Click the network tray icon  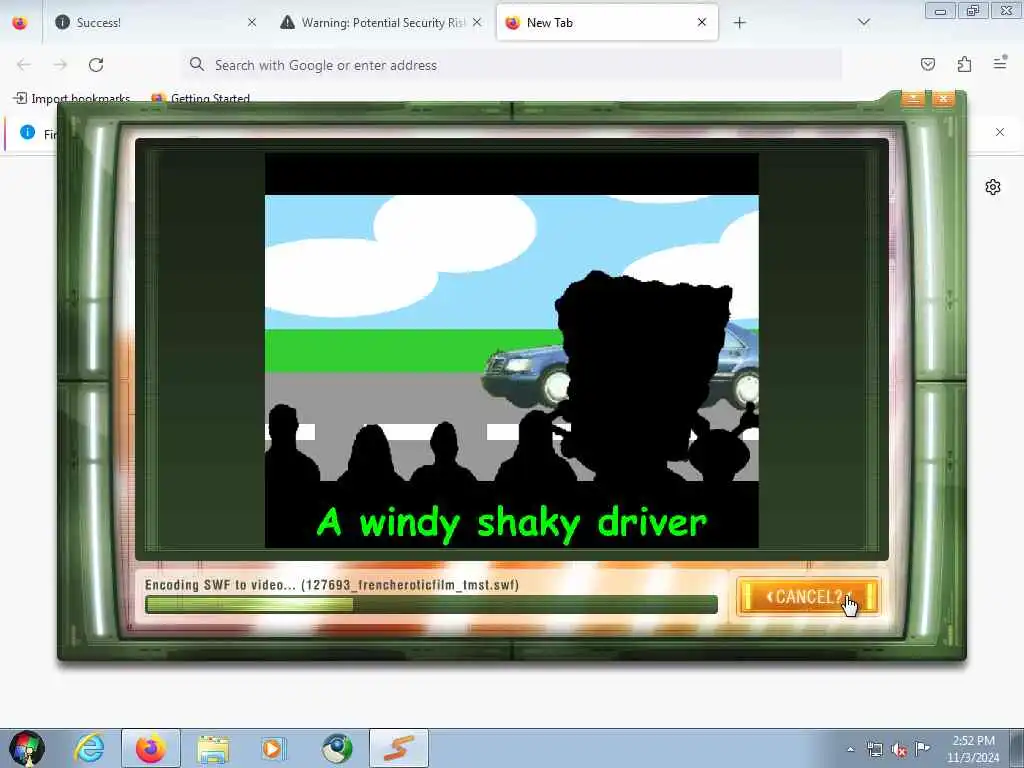[x=874, y=749]
